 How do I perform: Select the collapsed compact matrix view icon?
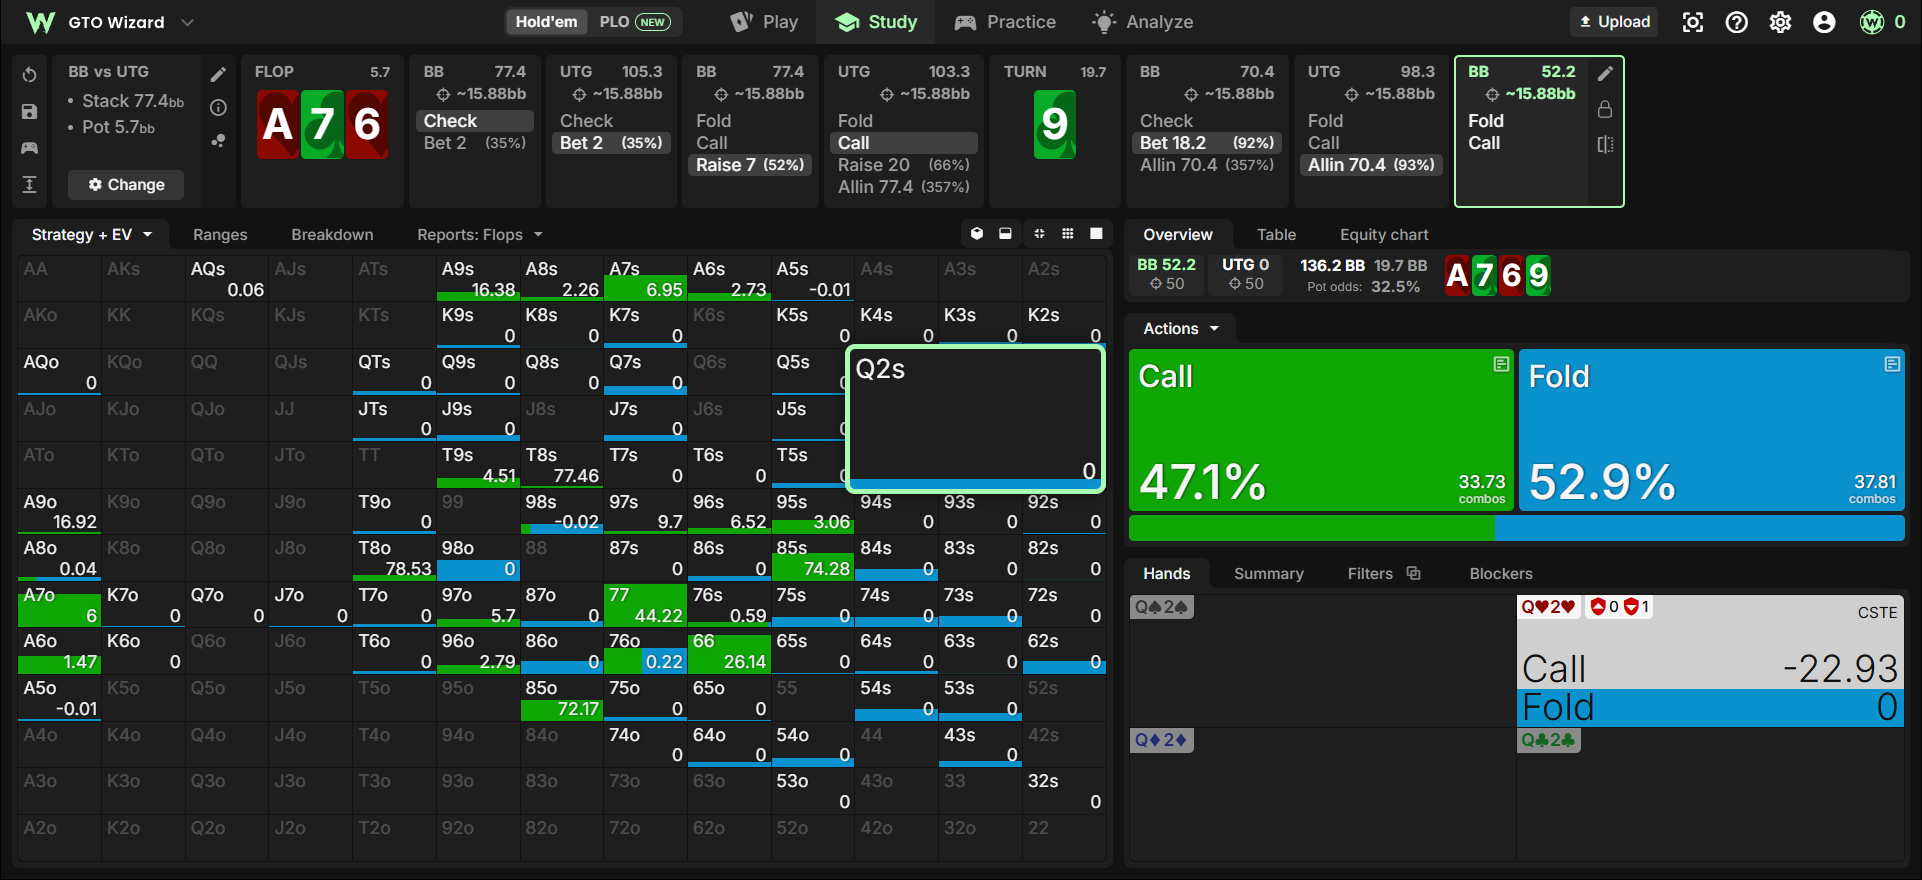coord(1039,233)
